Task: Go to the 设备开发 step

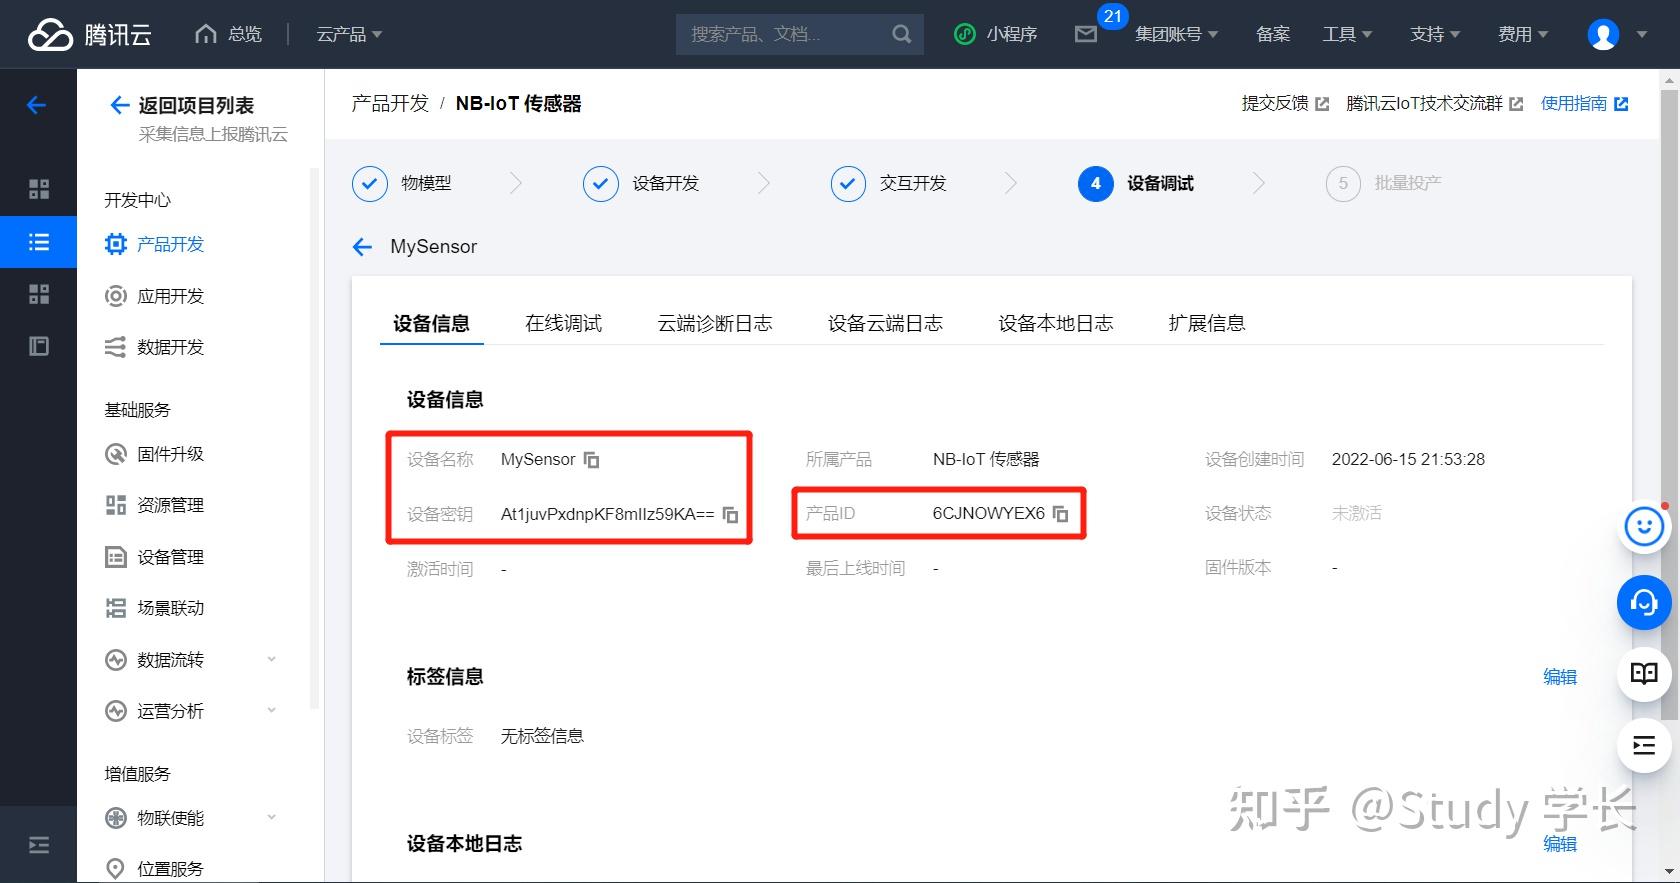Action: (641, 183)
